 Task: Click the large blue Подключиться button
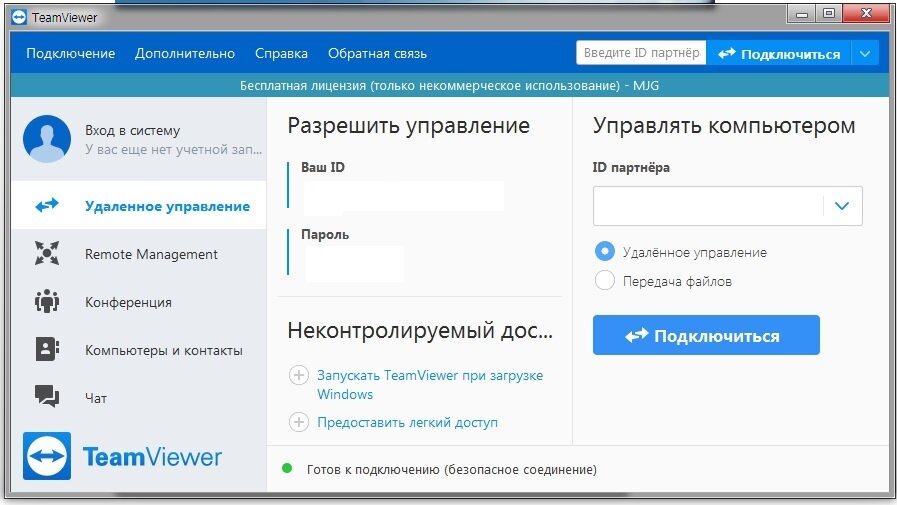(706, 335)
